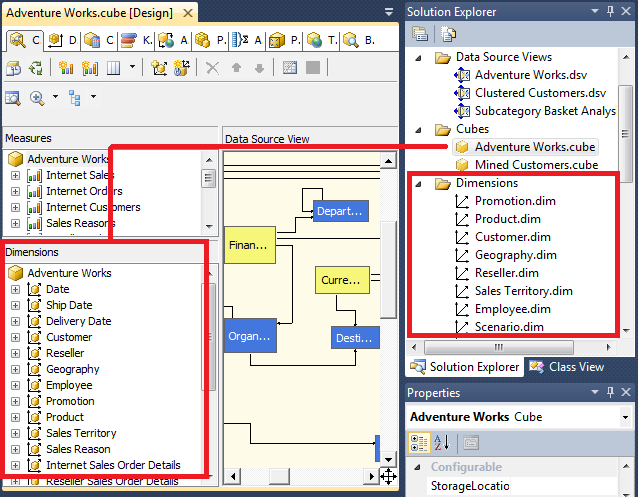Expand the Customer dimension node
The width and height of the screenshot is (638, 497).
point(15,337)
